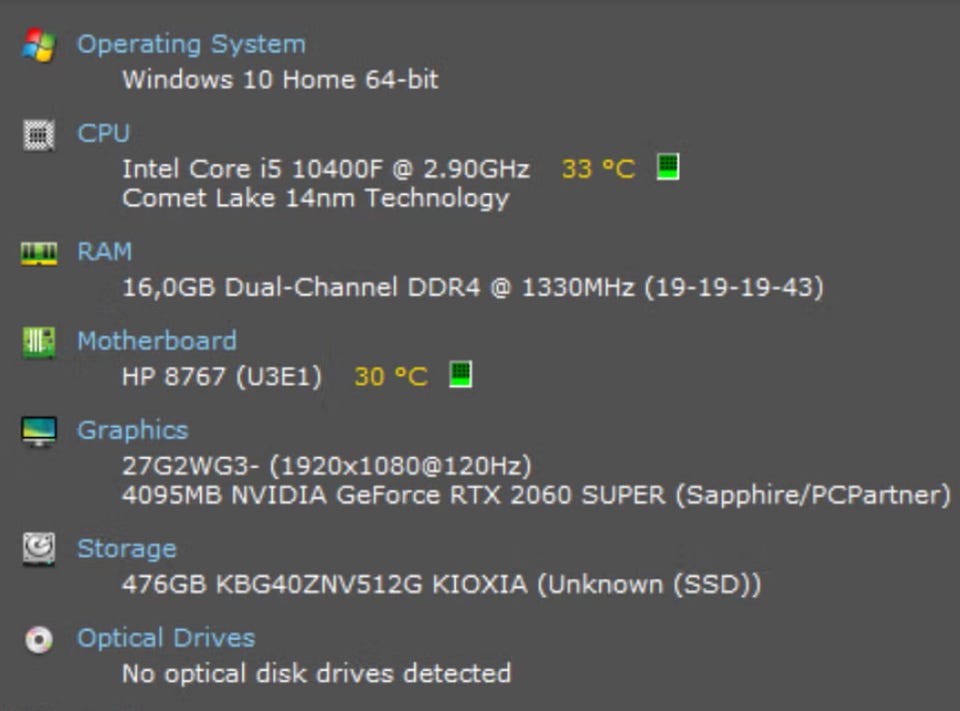Go to the RAM section heading
This screenshot has height=711, width=960.
coord(104,252)
